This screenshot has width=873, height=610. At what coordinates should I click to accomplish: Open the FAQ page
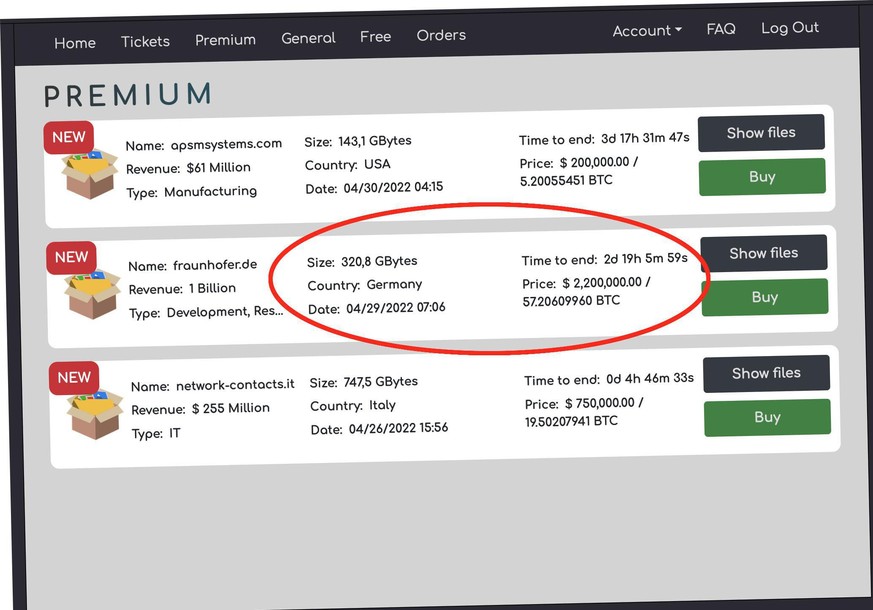[721, 29]
